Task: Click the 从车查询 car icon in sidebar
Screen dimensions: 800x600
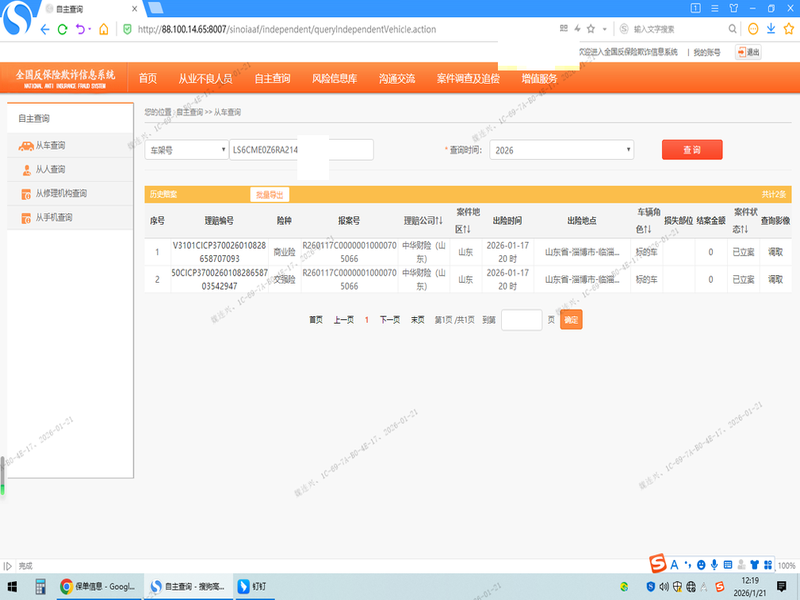Action: tap(25, 146)
